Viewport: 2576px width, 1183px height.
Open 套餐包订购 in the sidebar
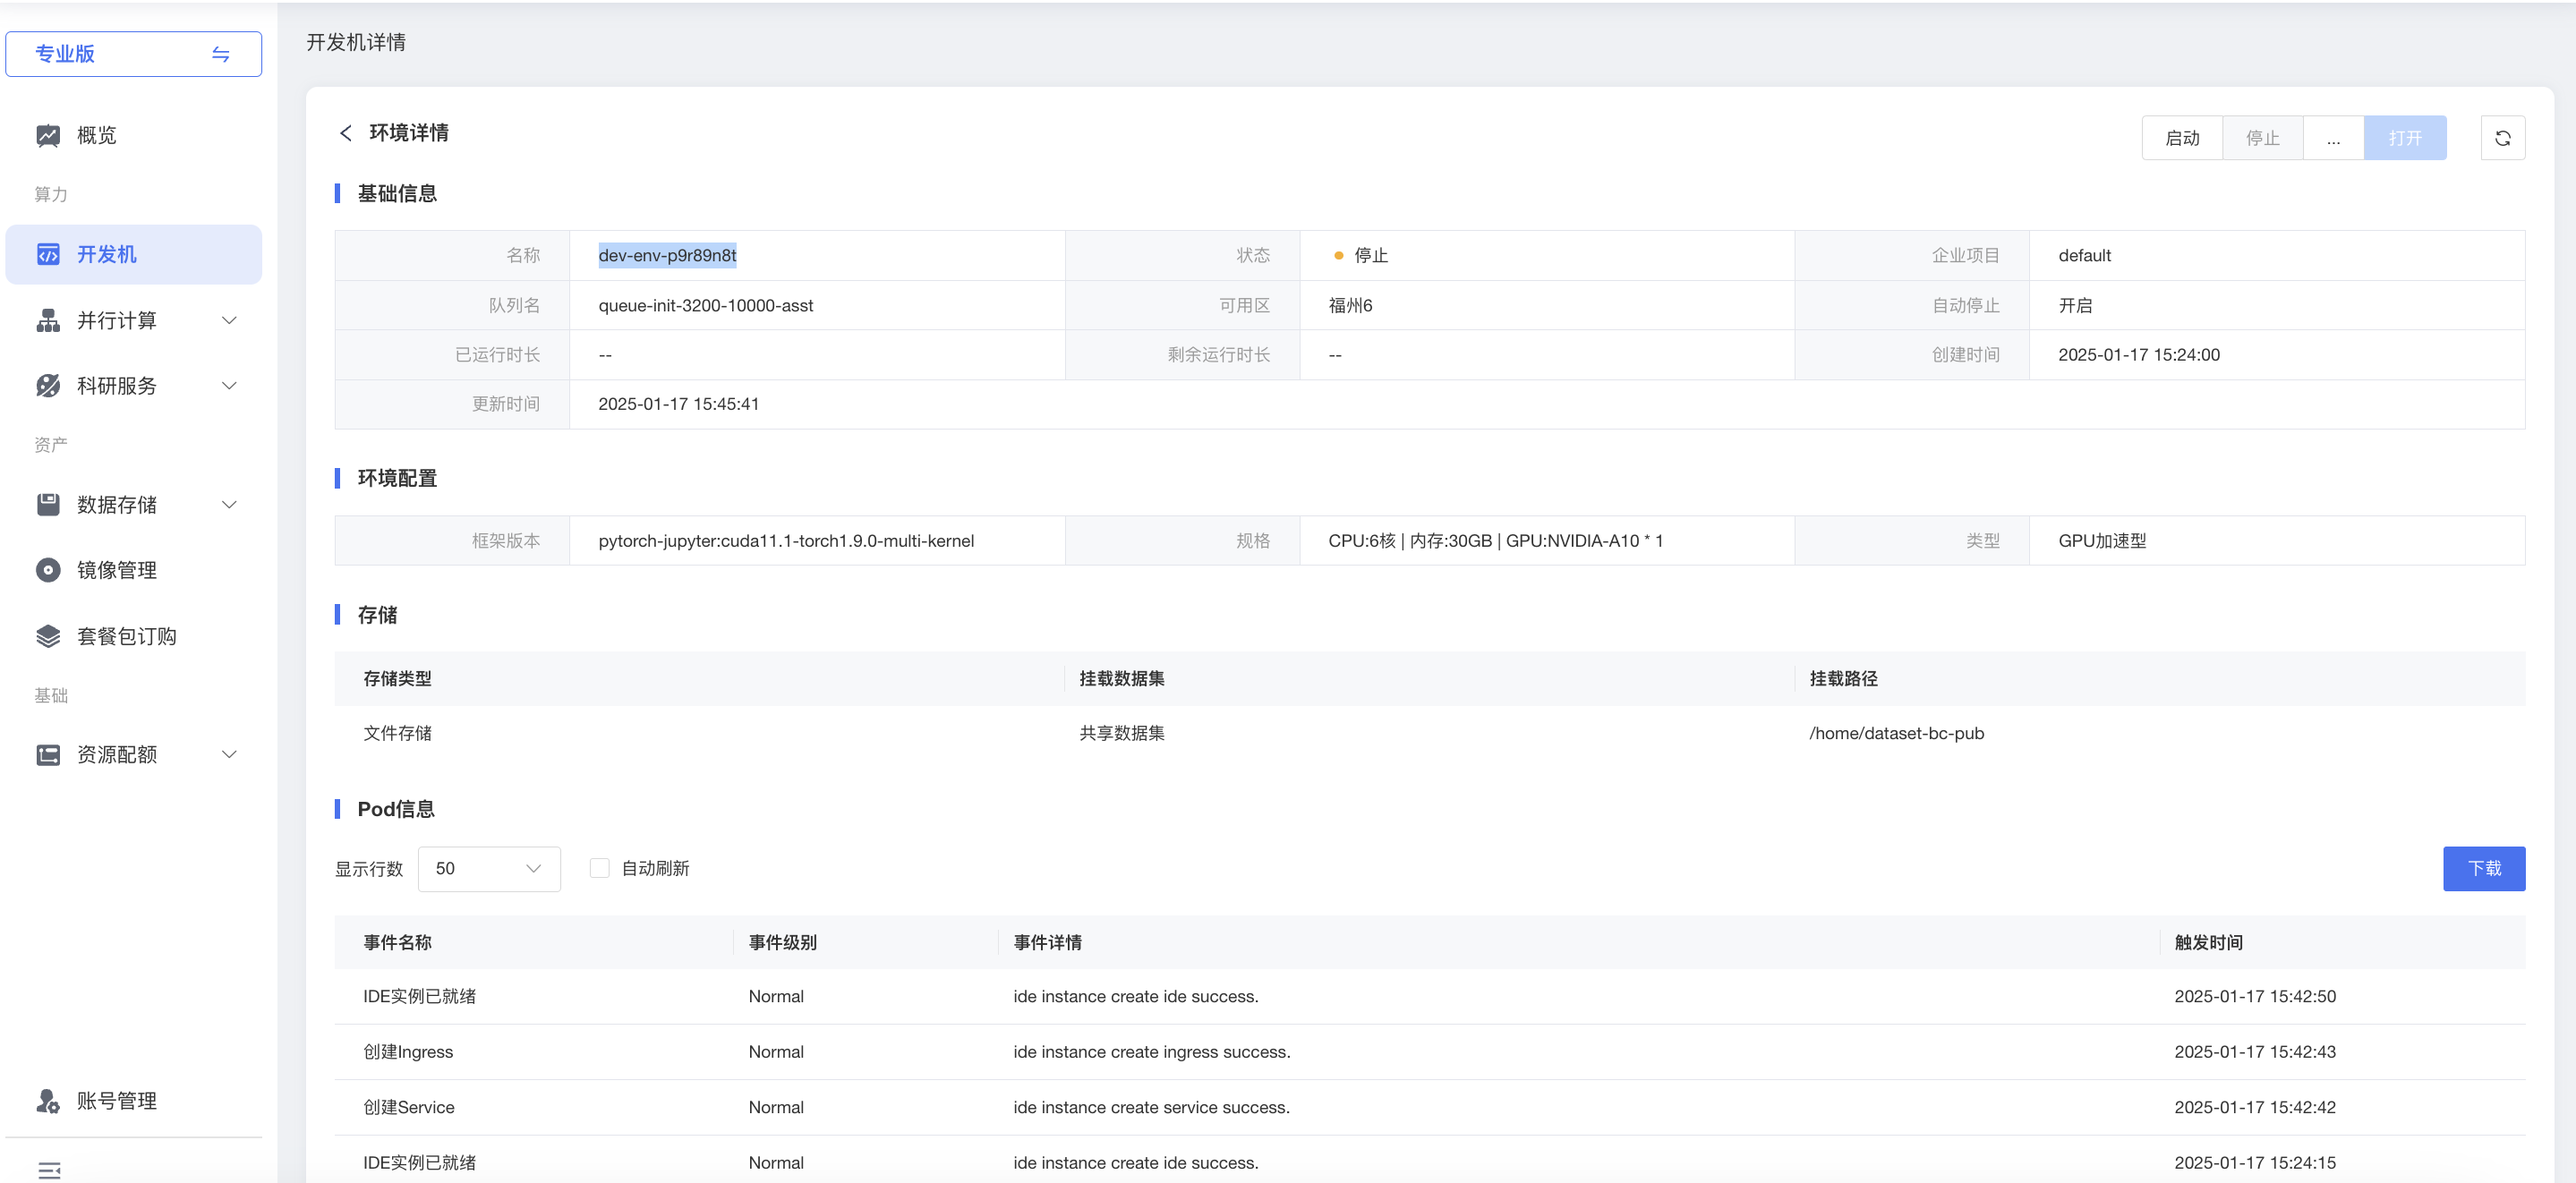click(134, 636)
